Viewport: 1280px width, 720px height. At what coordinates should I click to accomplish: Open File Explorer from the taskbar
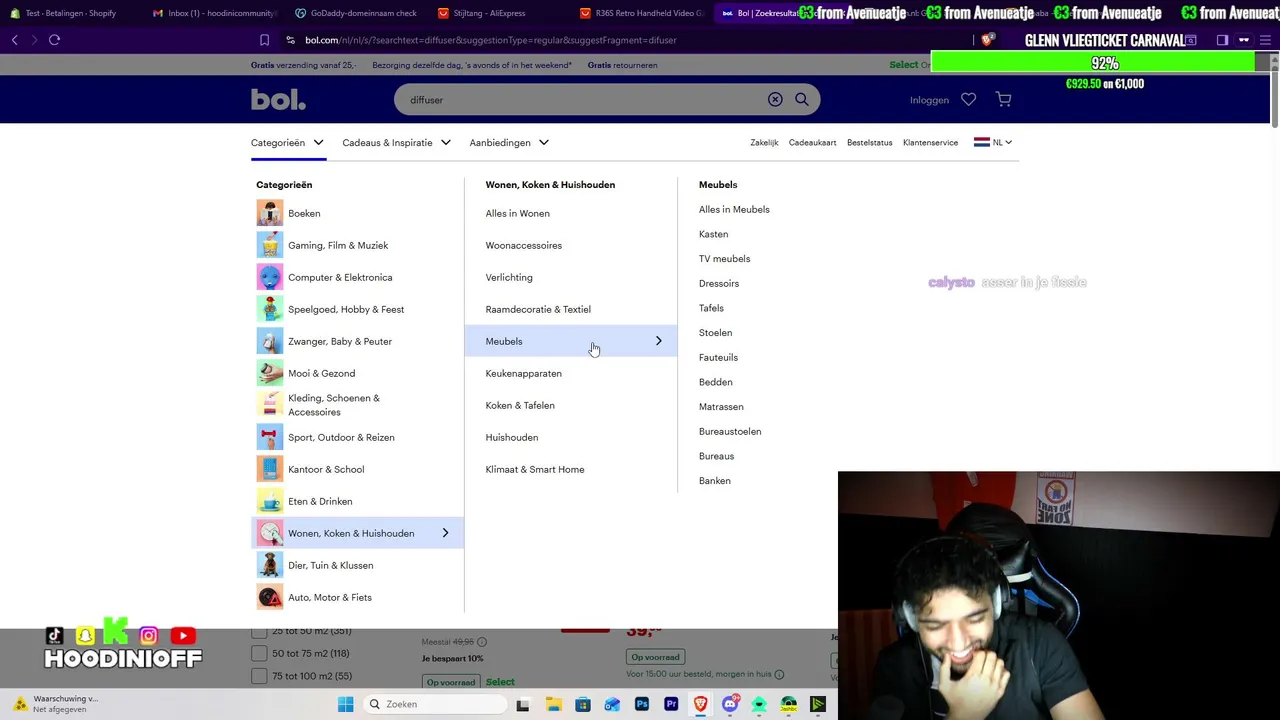[553, 704]
